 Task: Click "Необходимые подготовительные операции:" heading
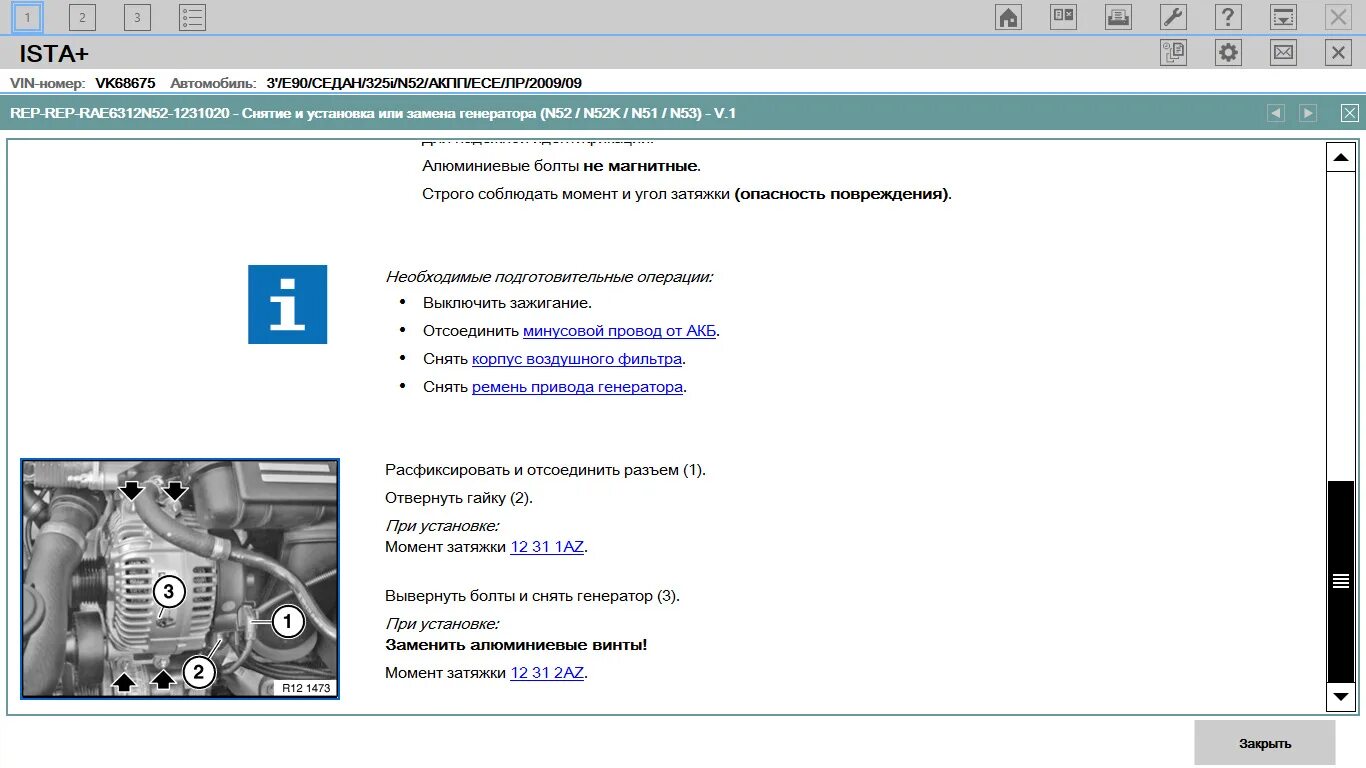549,277
